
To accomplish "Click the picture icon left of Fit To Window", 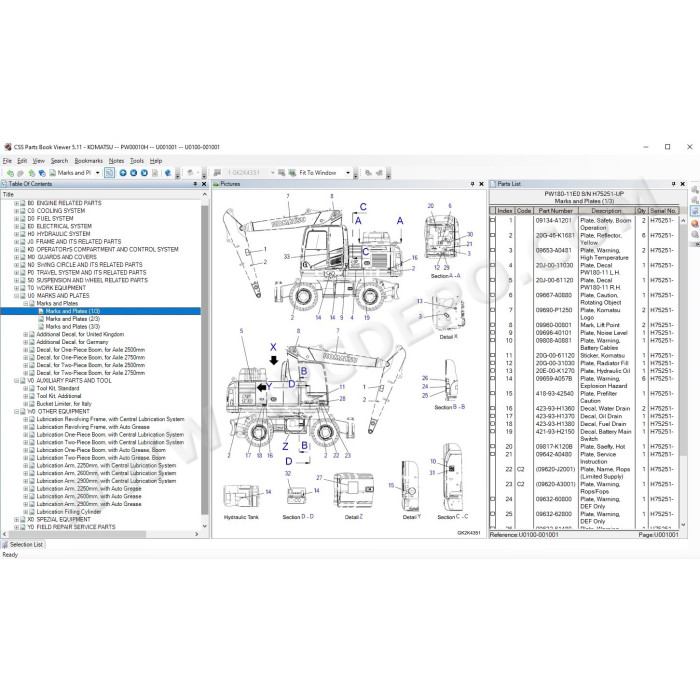I will [292, 173].
